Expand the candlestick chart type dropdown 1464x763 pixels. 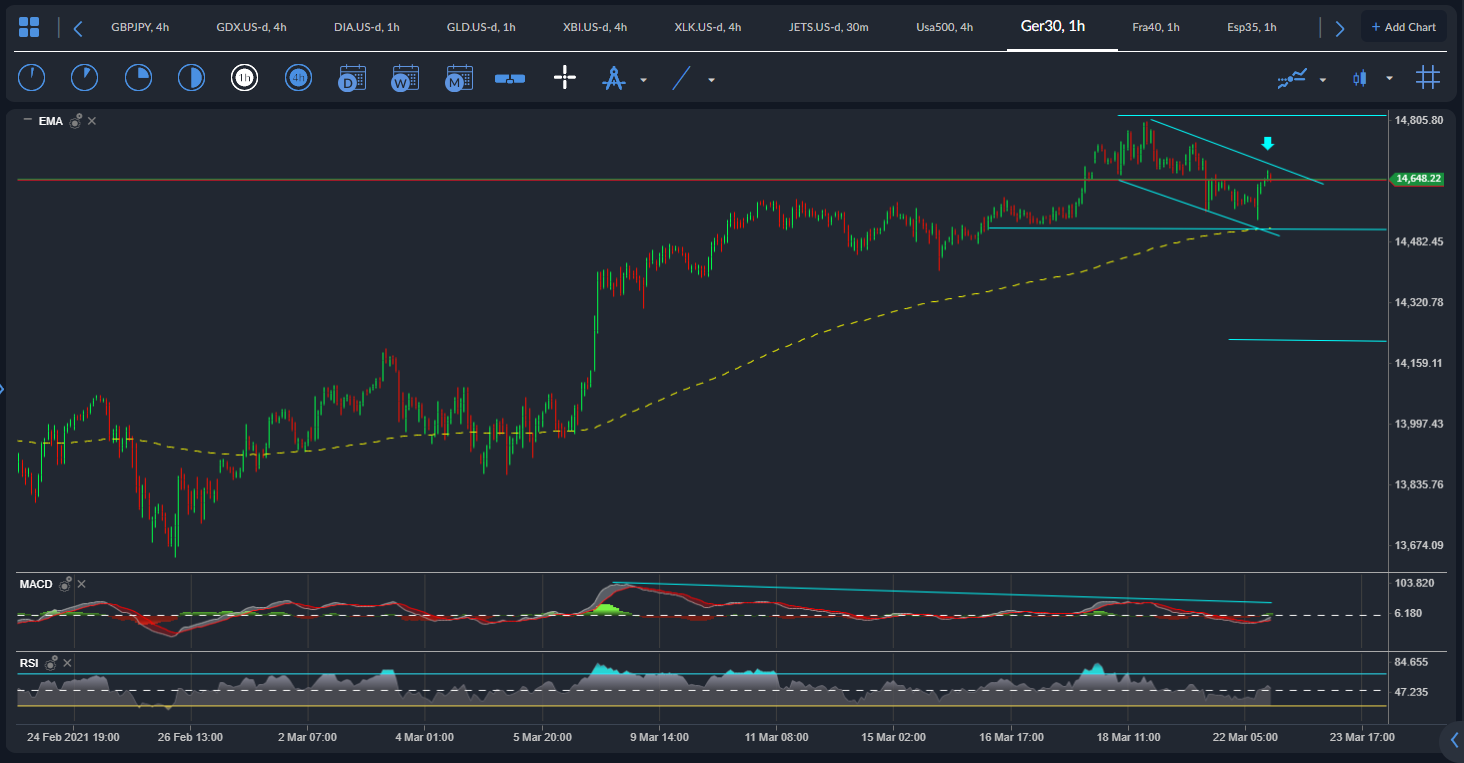1389,78
